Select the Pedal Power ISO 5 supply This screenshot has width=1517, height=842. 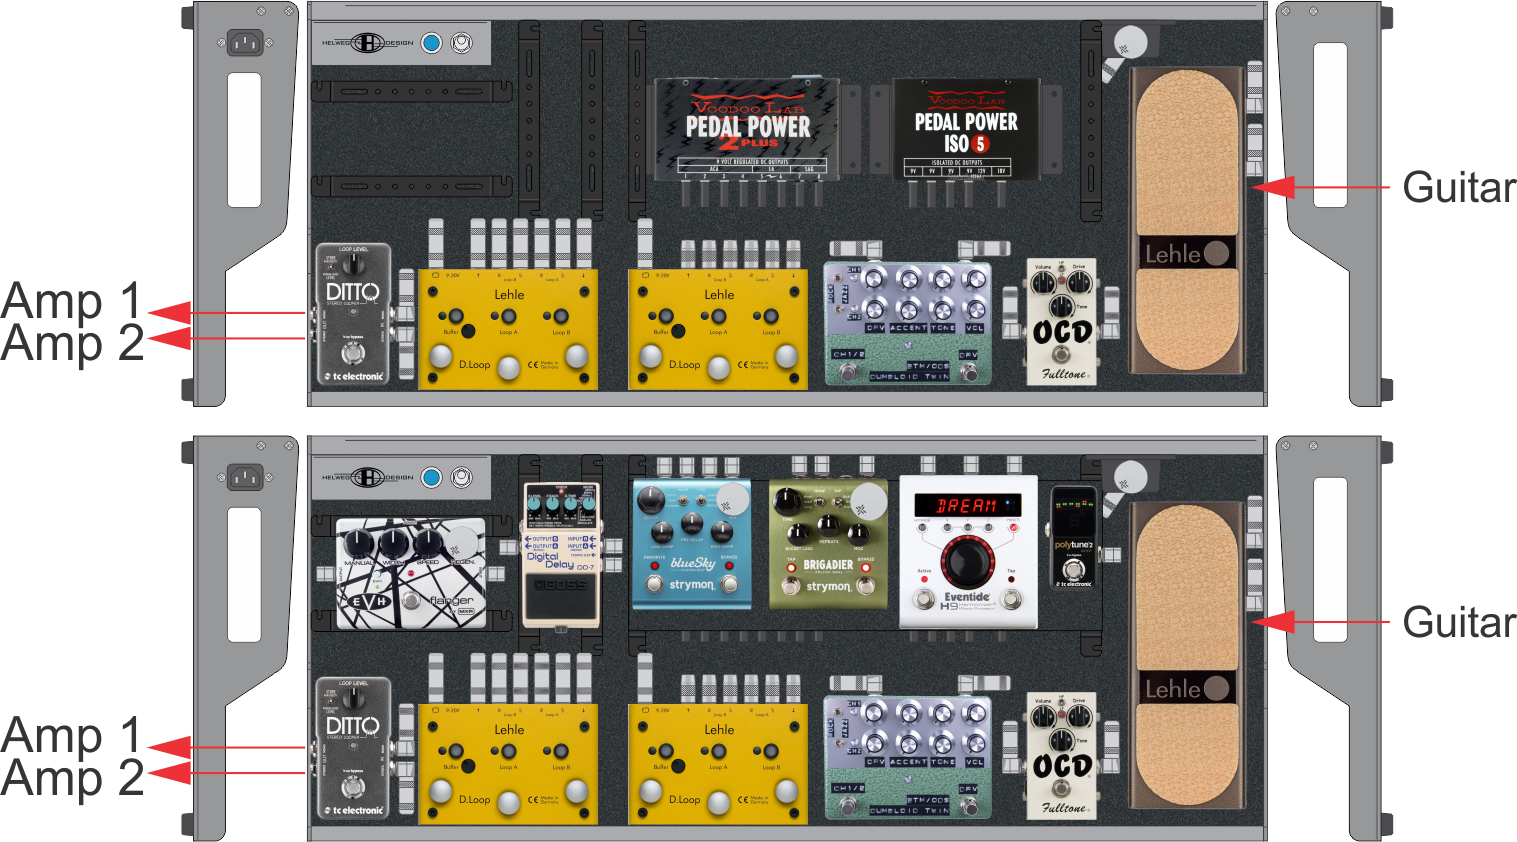(x=966, y=131)
